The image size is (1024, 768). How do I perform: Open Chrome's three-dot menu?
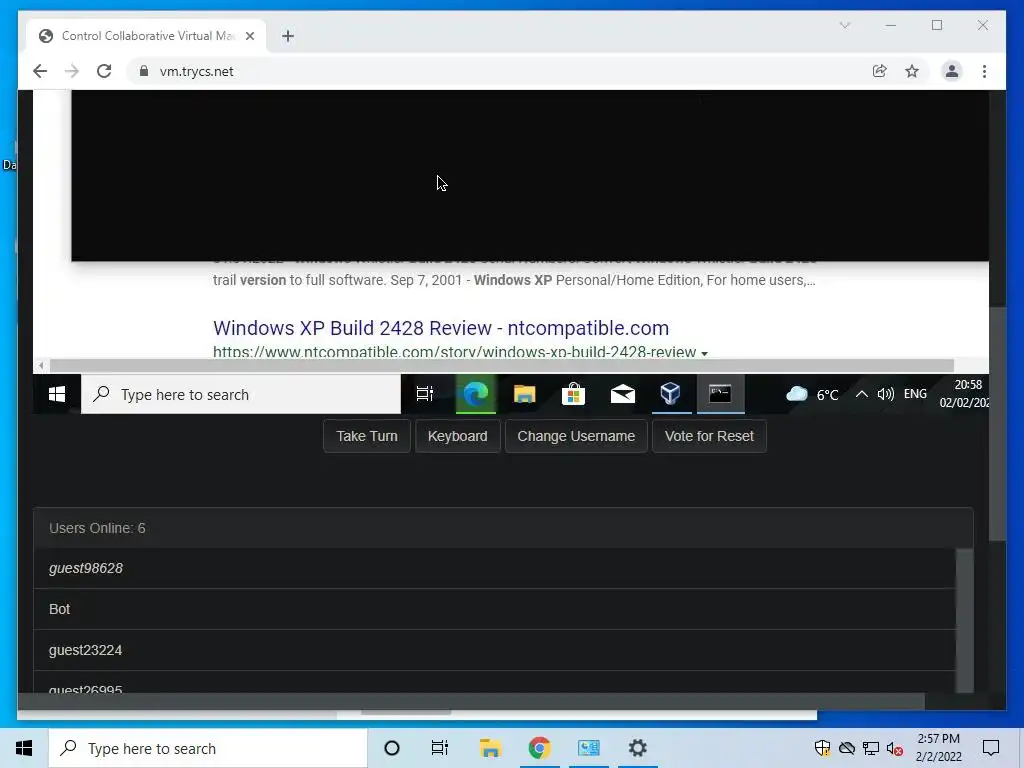[984, 71]
